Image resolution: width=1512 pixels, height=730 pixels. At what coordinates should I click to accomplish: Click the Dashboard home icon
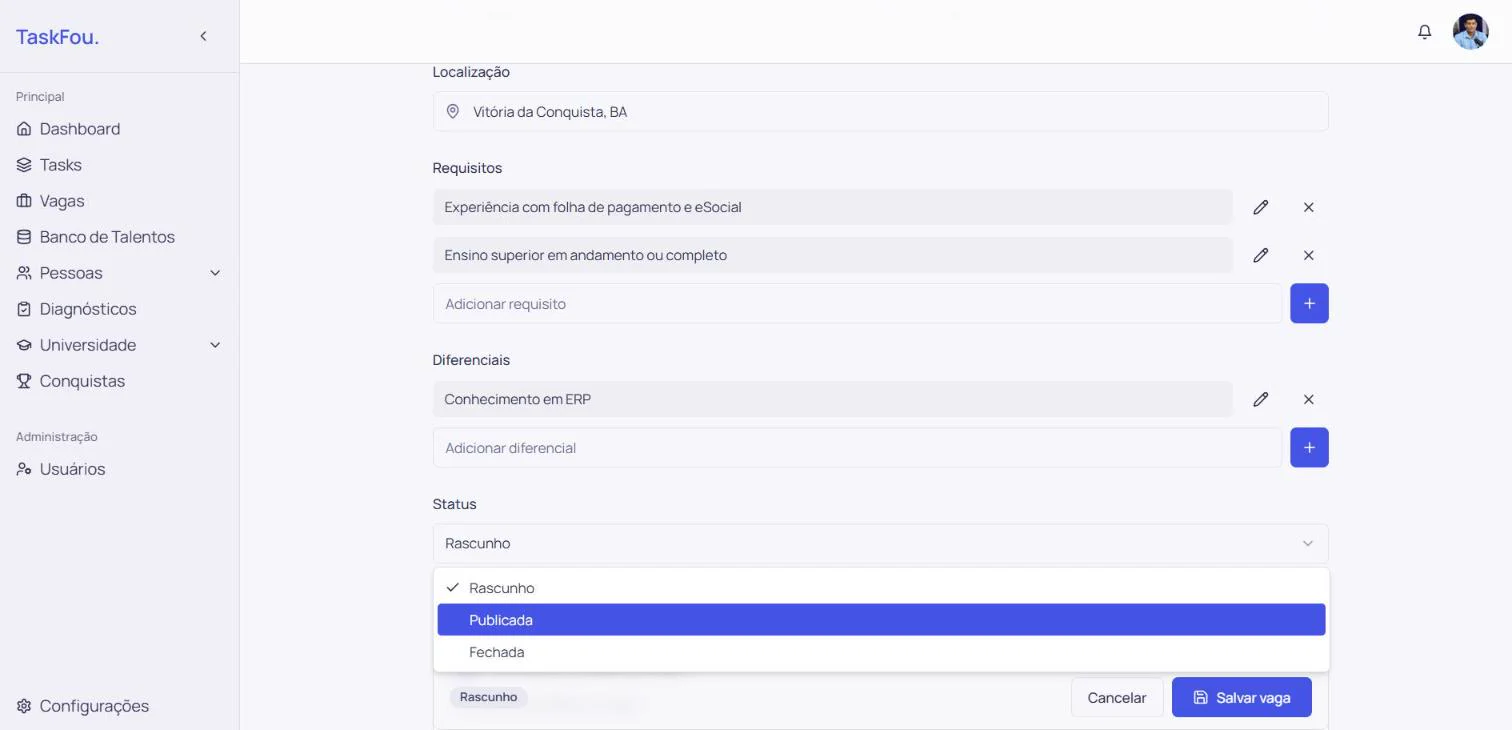point(24,129)
